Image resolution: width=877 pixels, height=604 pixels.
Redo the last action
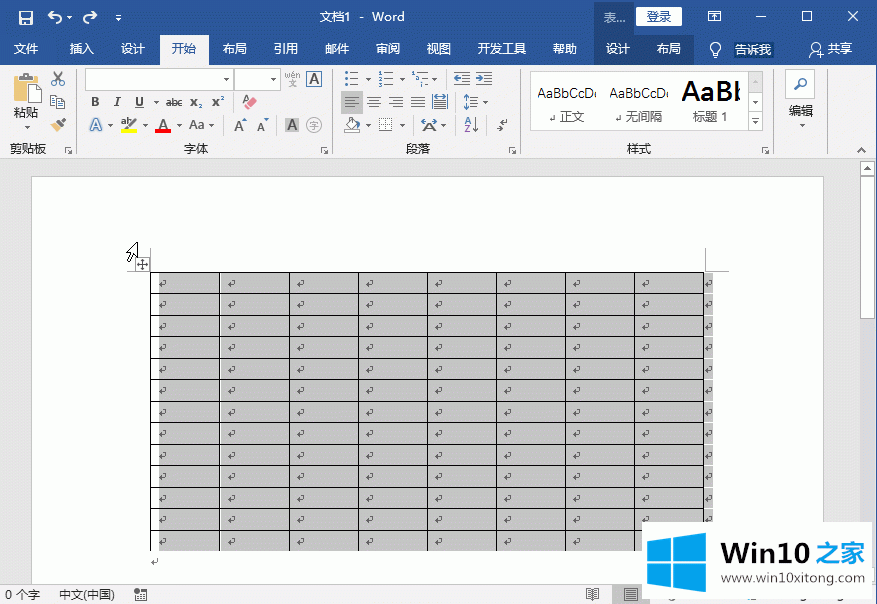click(x=90, y=17)
